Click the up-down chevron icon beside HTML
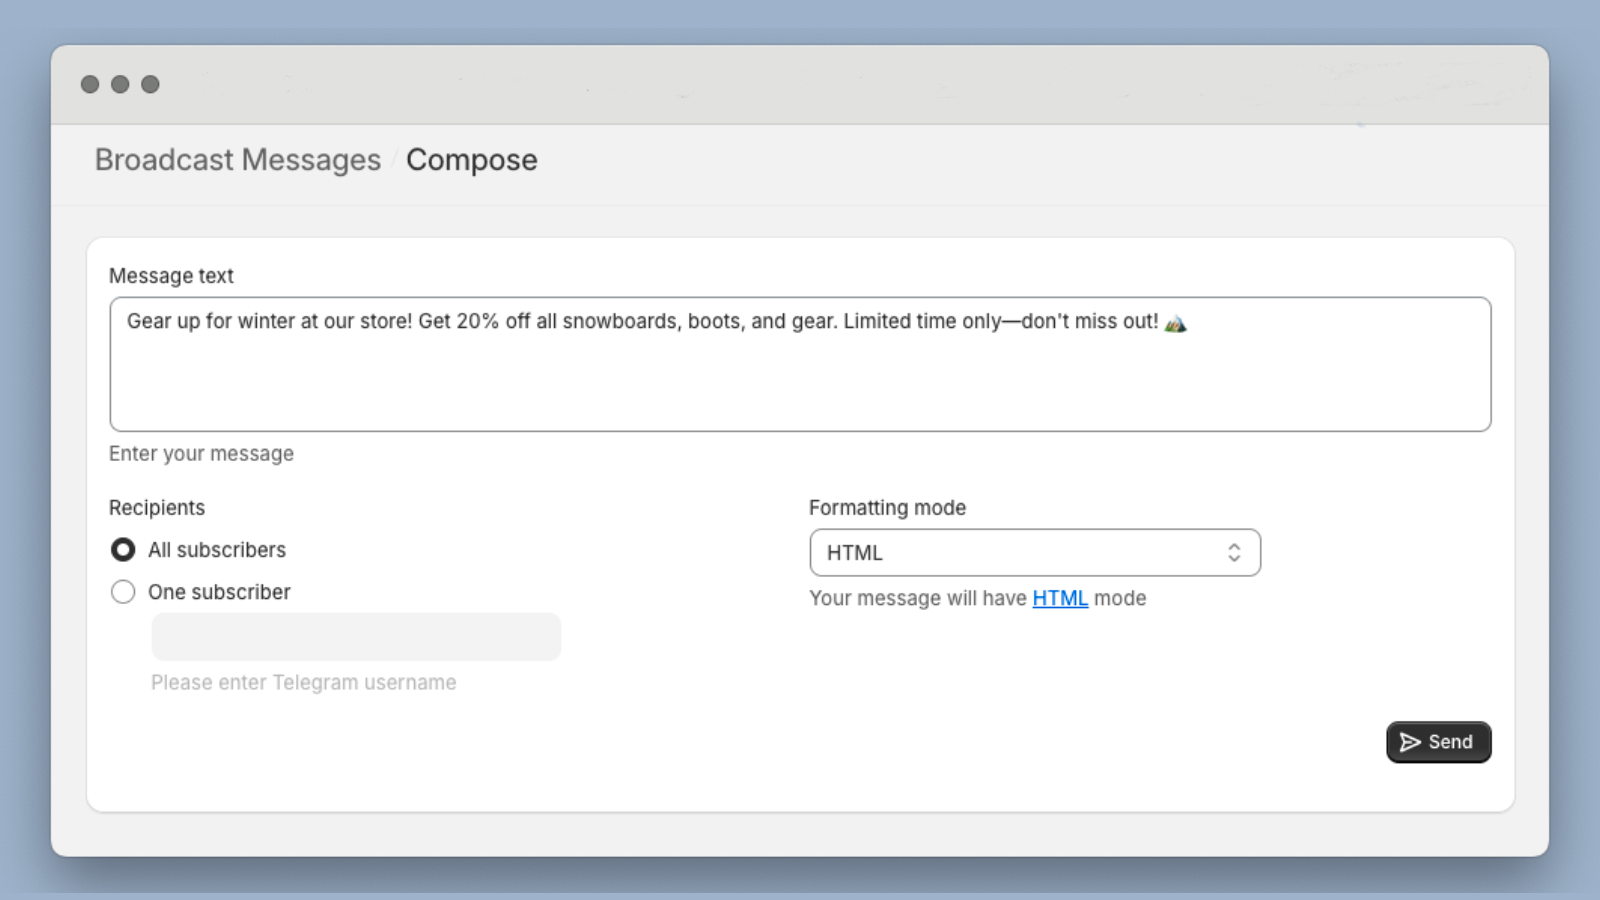 (1234, 553)
